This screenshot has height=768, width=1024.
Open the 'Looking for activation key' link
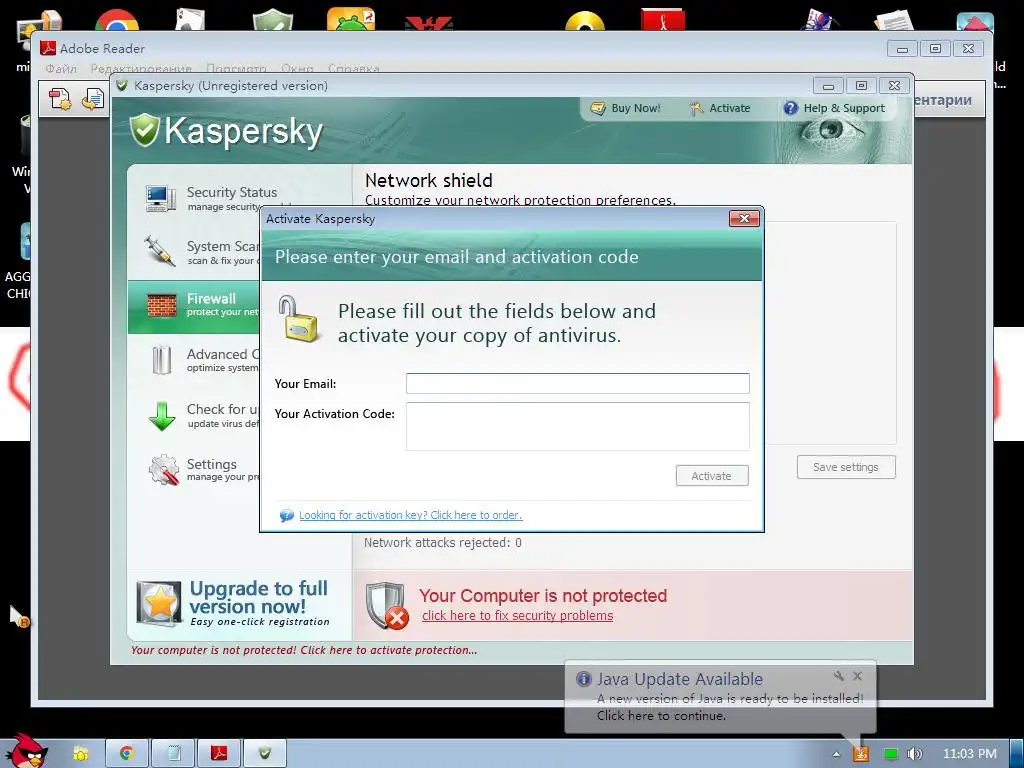coord(410,515)
